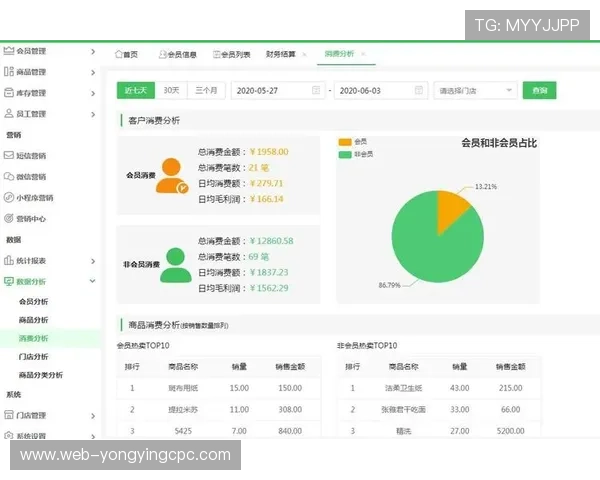This screenshot has height=480, width=600.
Task: Select 消费分析 sidebar submenu item
Action: tap(34, 338)
